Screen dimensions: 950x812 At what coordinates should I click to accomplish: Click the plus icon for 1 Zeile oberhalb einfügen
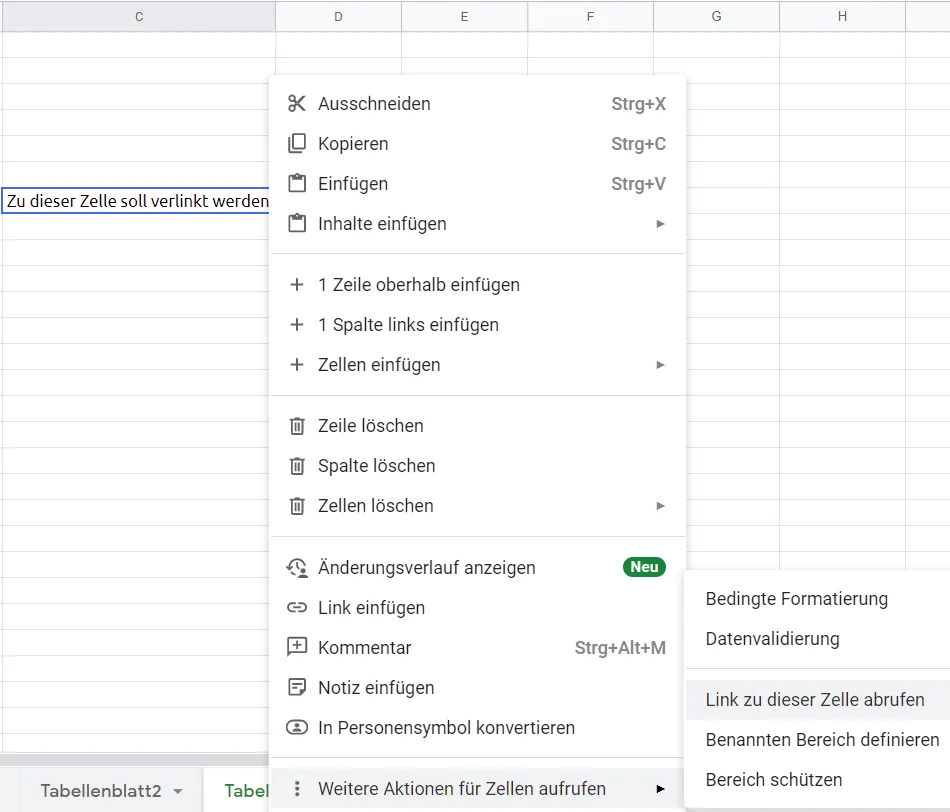coord(296,285)
